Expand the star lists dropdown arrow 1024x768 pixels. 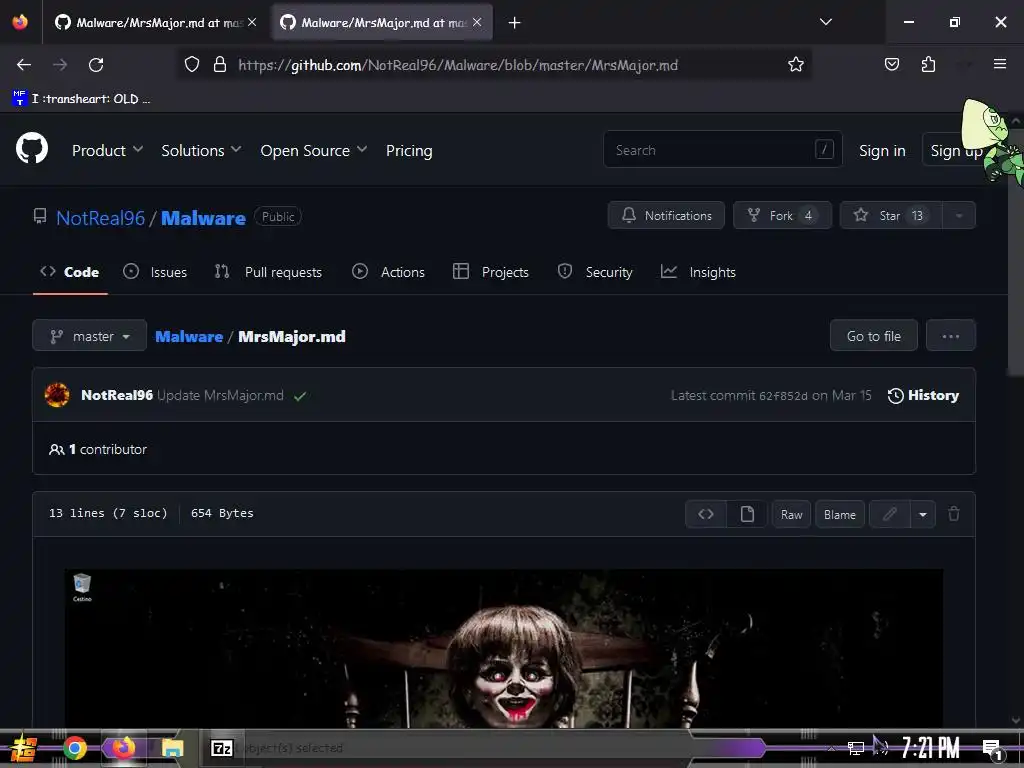click(959, 215)
